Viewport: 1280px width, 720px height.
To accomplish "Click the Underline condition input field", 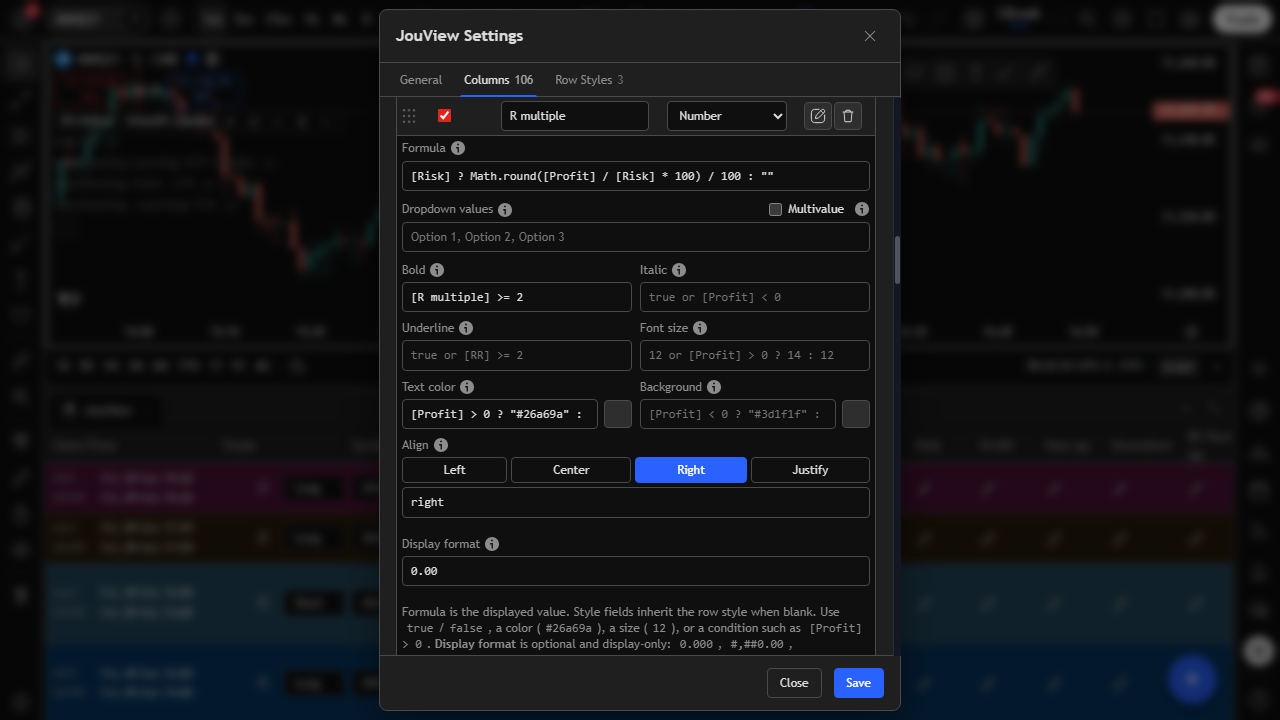I will pos(517,355).
